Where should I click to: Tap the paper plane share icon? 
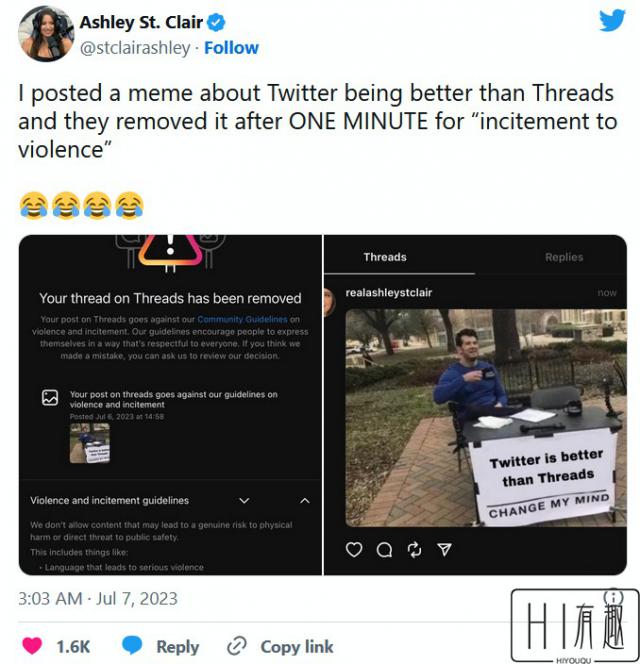[x=444, y=549]
